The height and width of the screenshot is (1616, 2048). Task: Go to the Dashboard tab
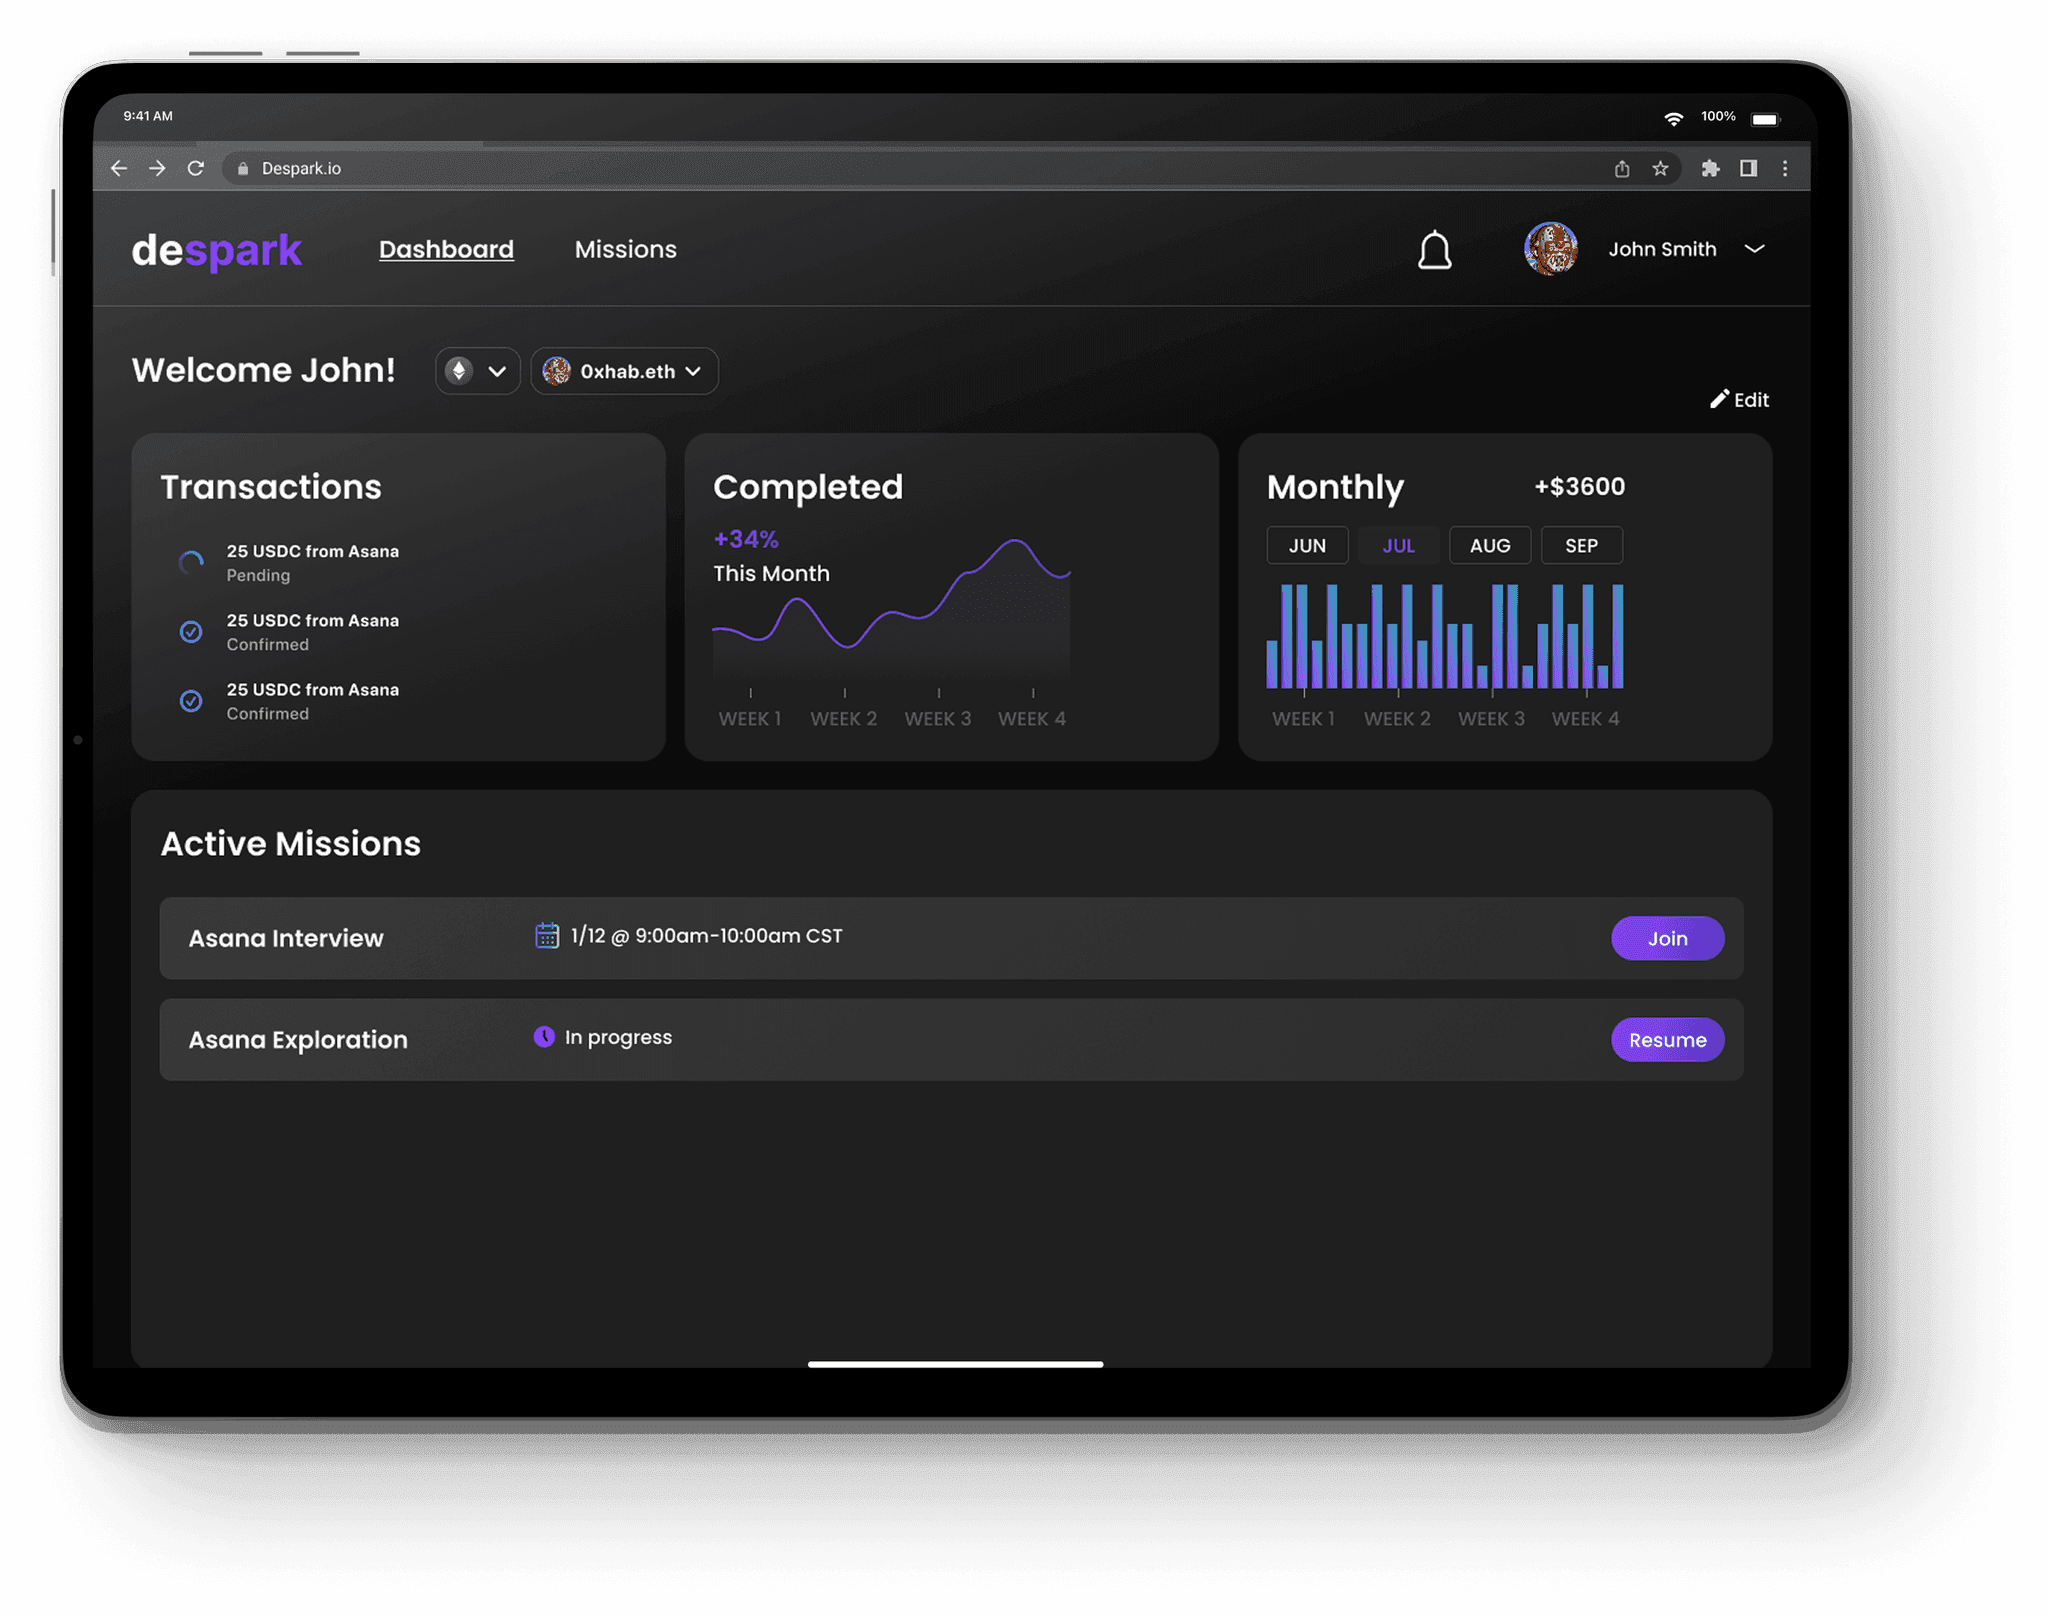click(x=446, y=250)
